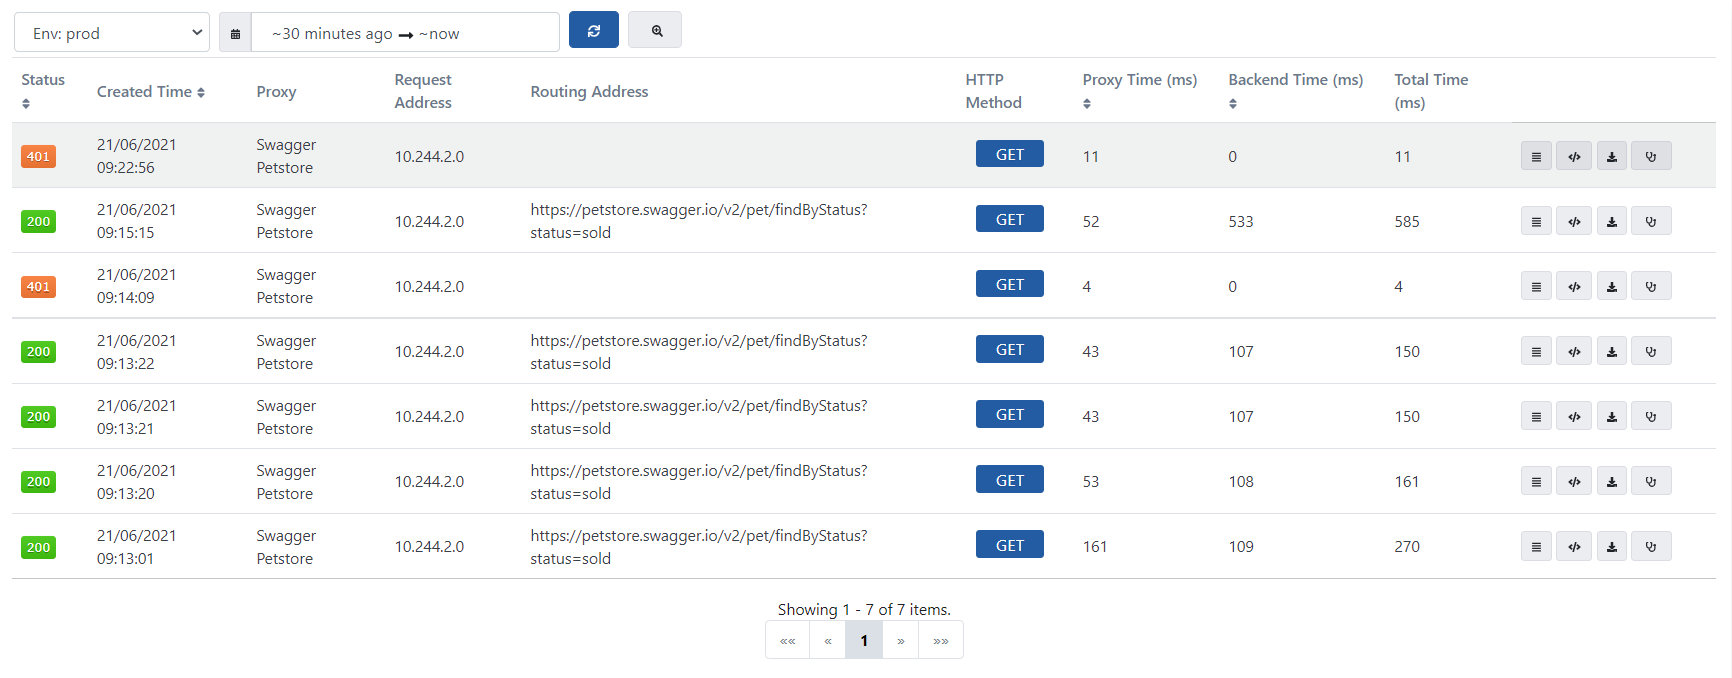Click the refresh button next to date range
The width and height of the screenshot is (1732, 678).
point(593,30)
